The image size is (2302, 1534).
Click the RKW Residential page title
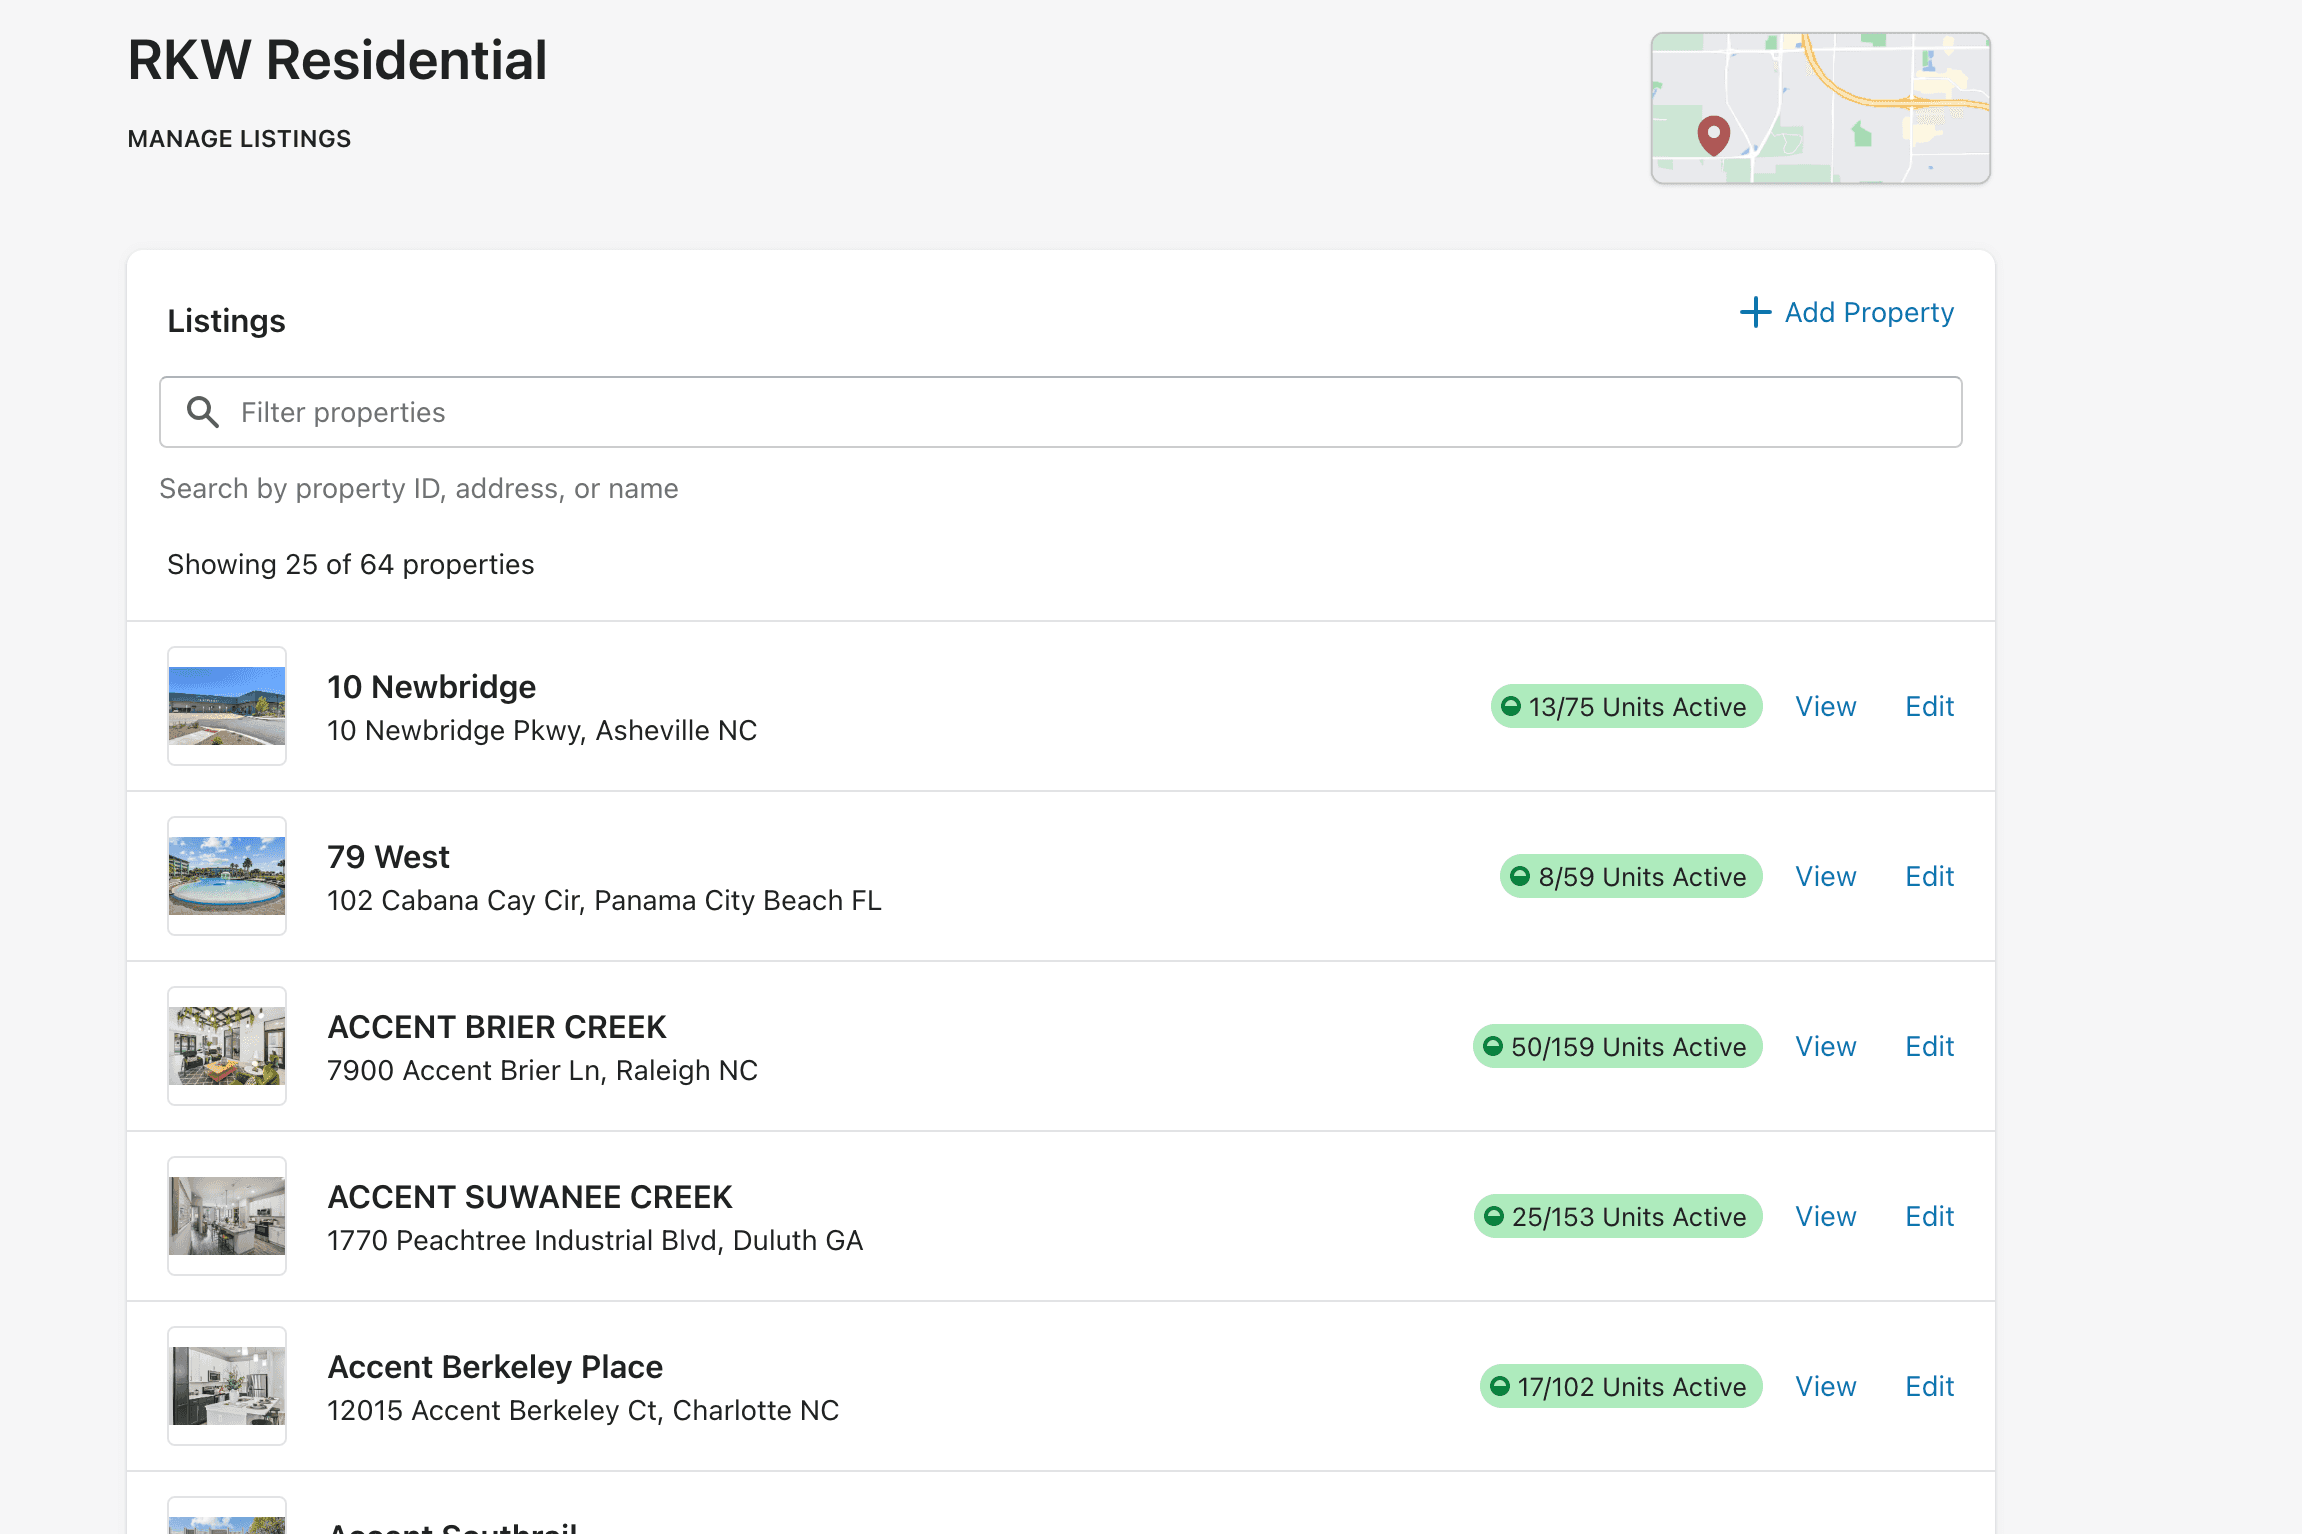pyautogui.click(x=338, y=60)
